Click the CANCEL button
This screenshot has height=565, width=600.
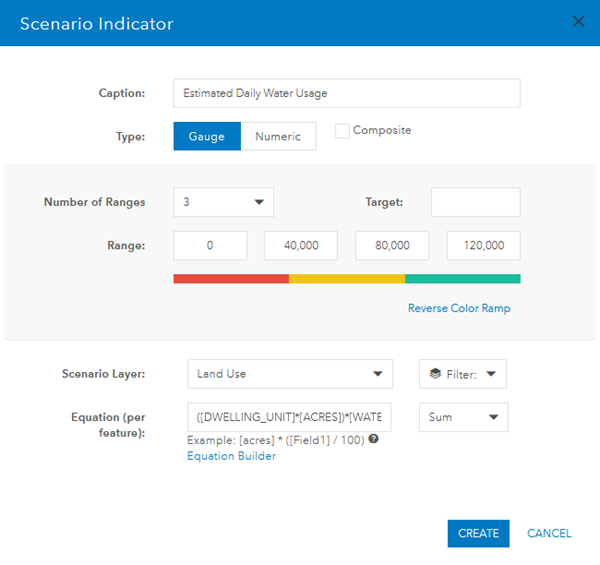coord(549,533)
